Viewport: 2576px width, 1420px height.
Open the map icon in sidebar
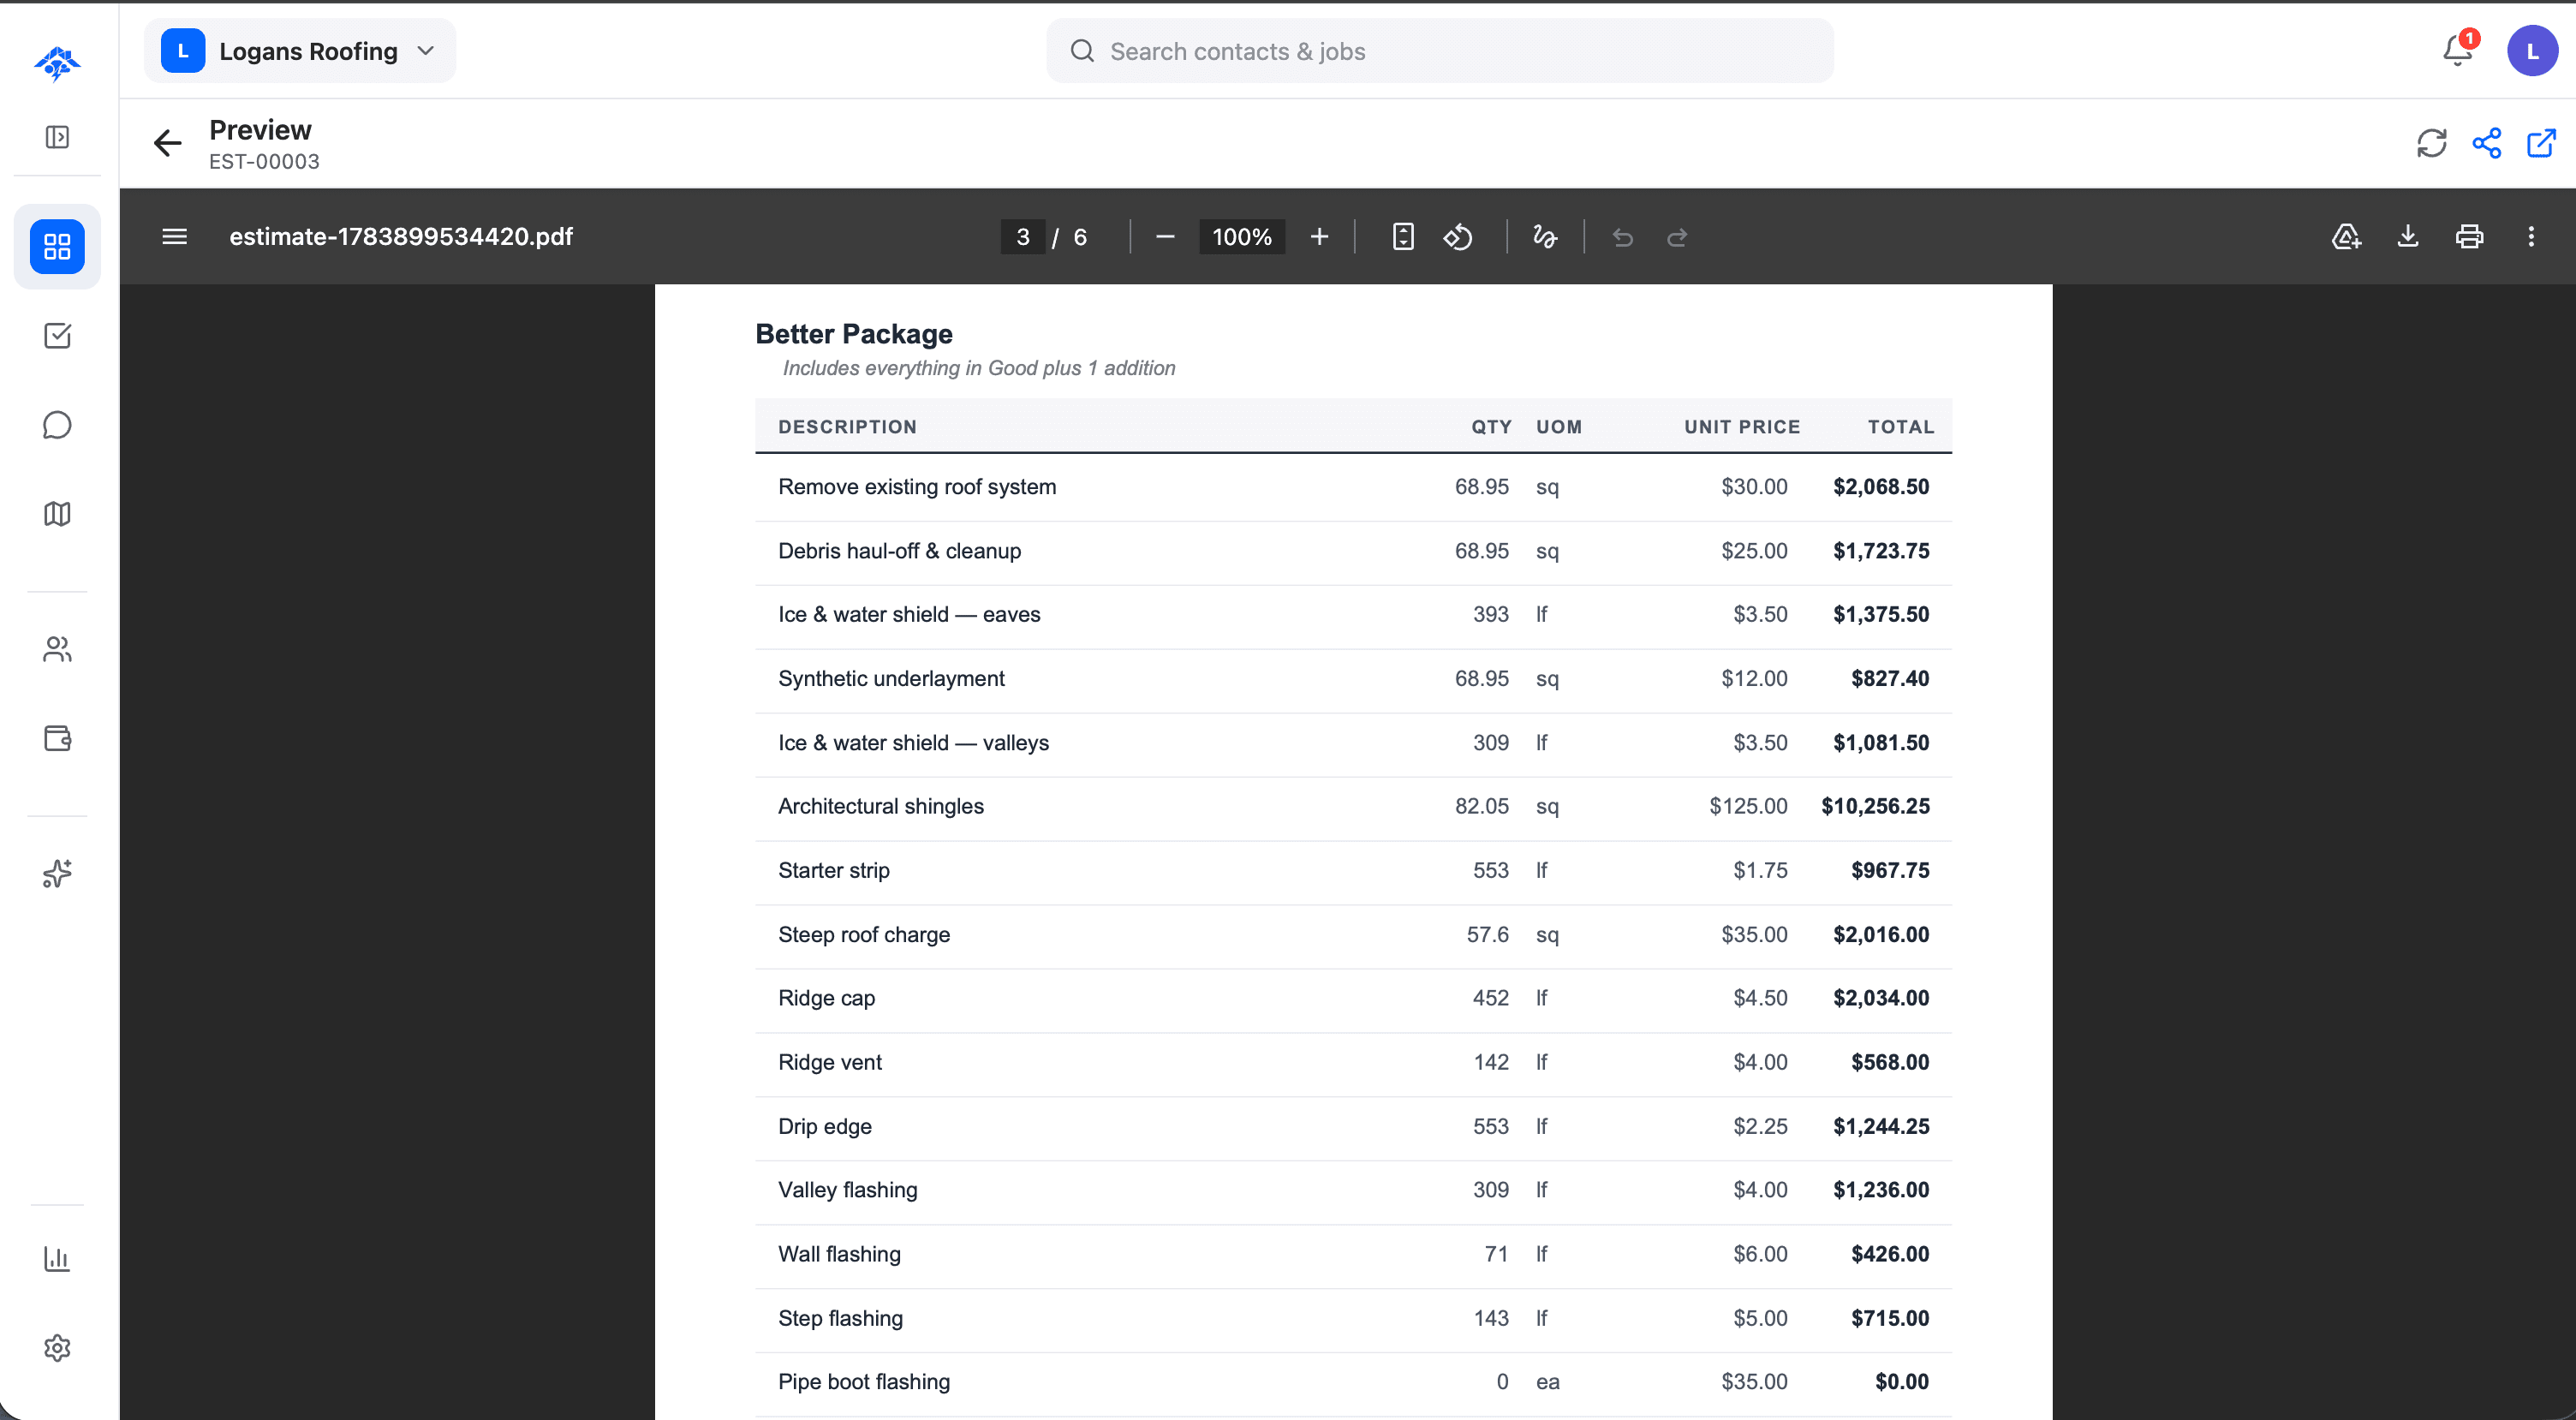(x=58, y=514)
